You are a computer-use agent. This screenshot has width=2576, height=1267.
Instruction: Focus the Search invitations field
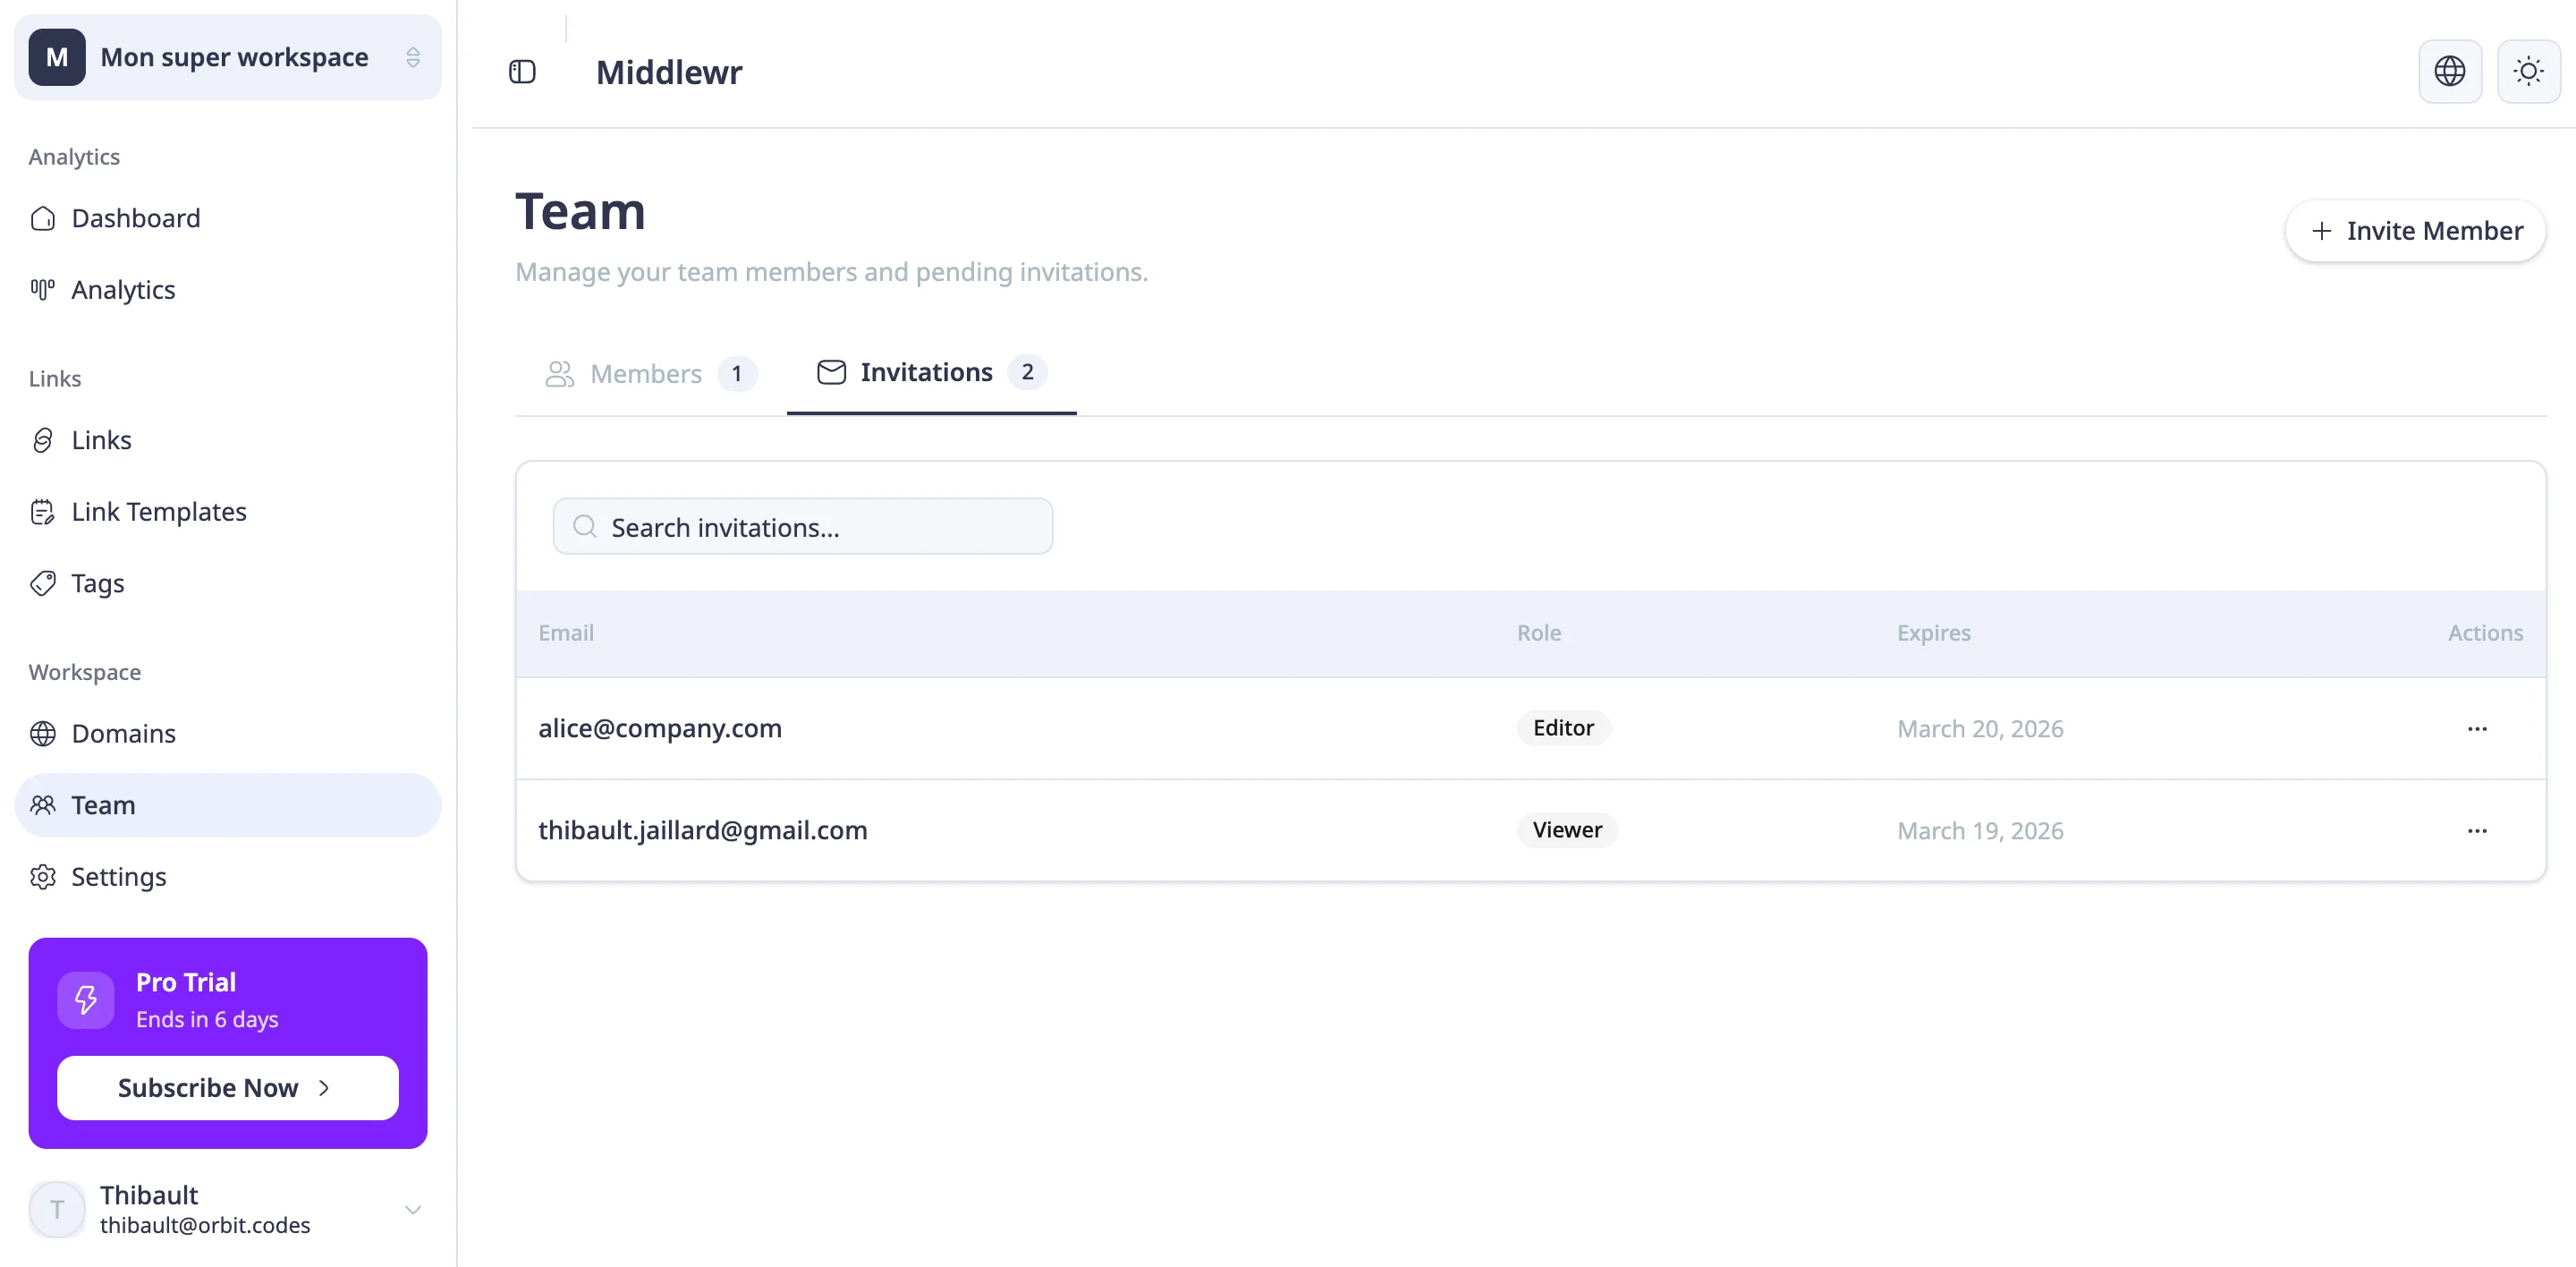(x=802, y=527)
